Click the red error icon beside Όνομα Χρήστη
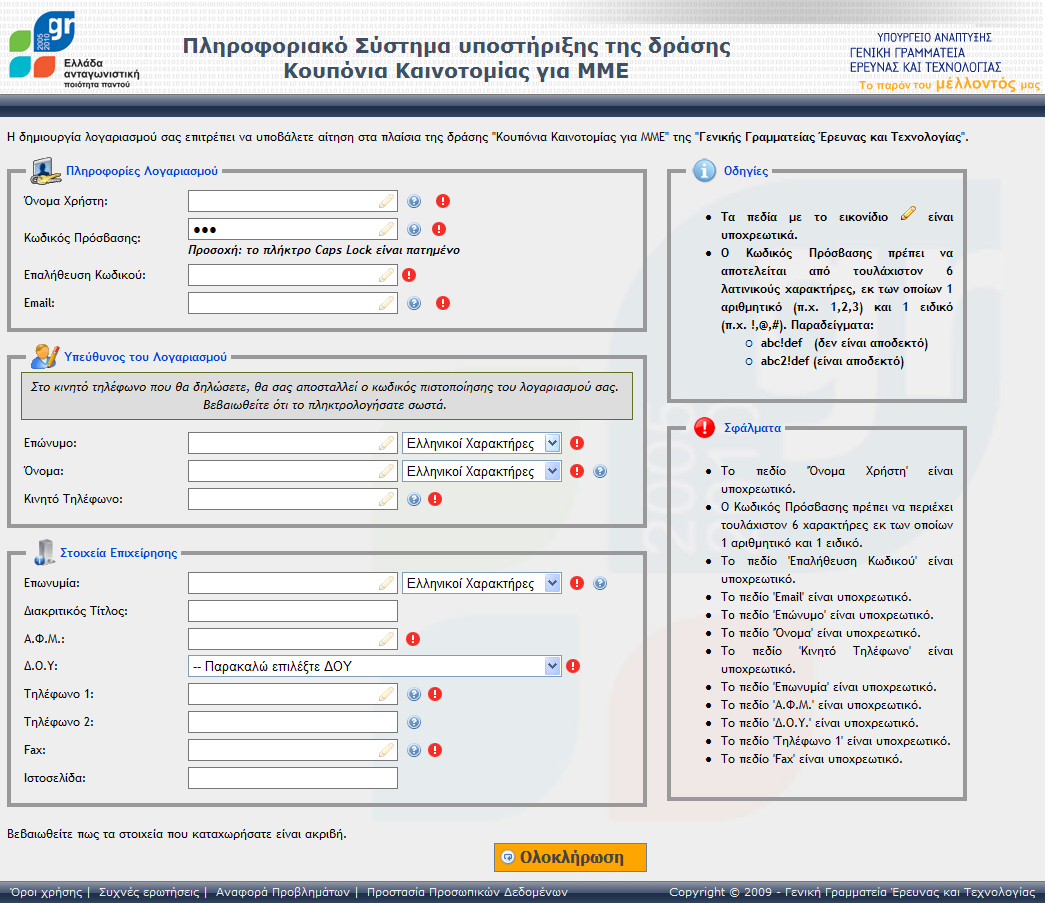This screenshot has height=903, width=1045. click(x=443, y=201)
